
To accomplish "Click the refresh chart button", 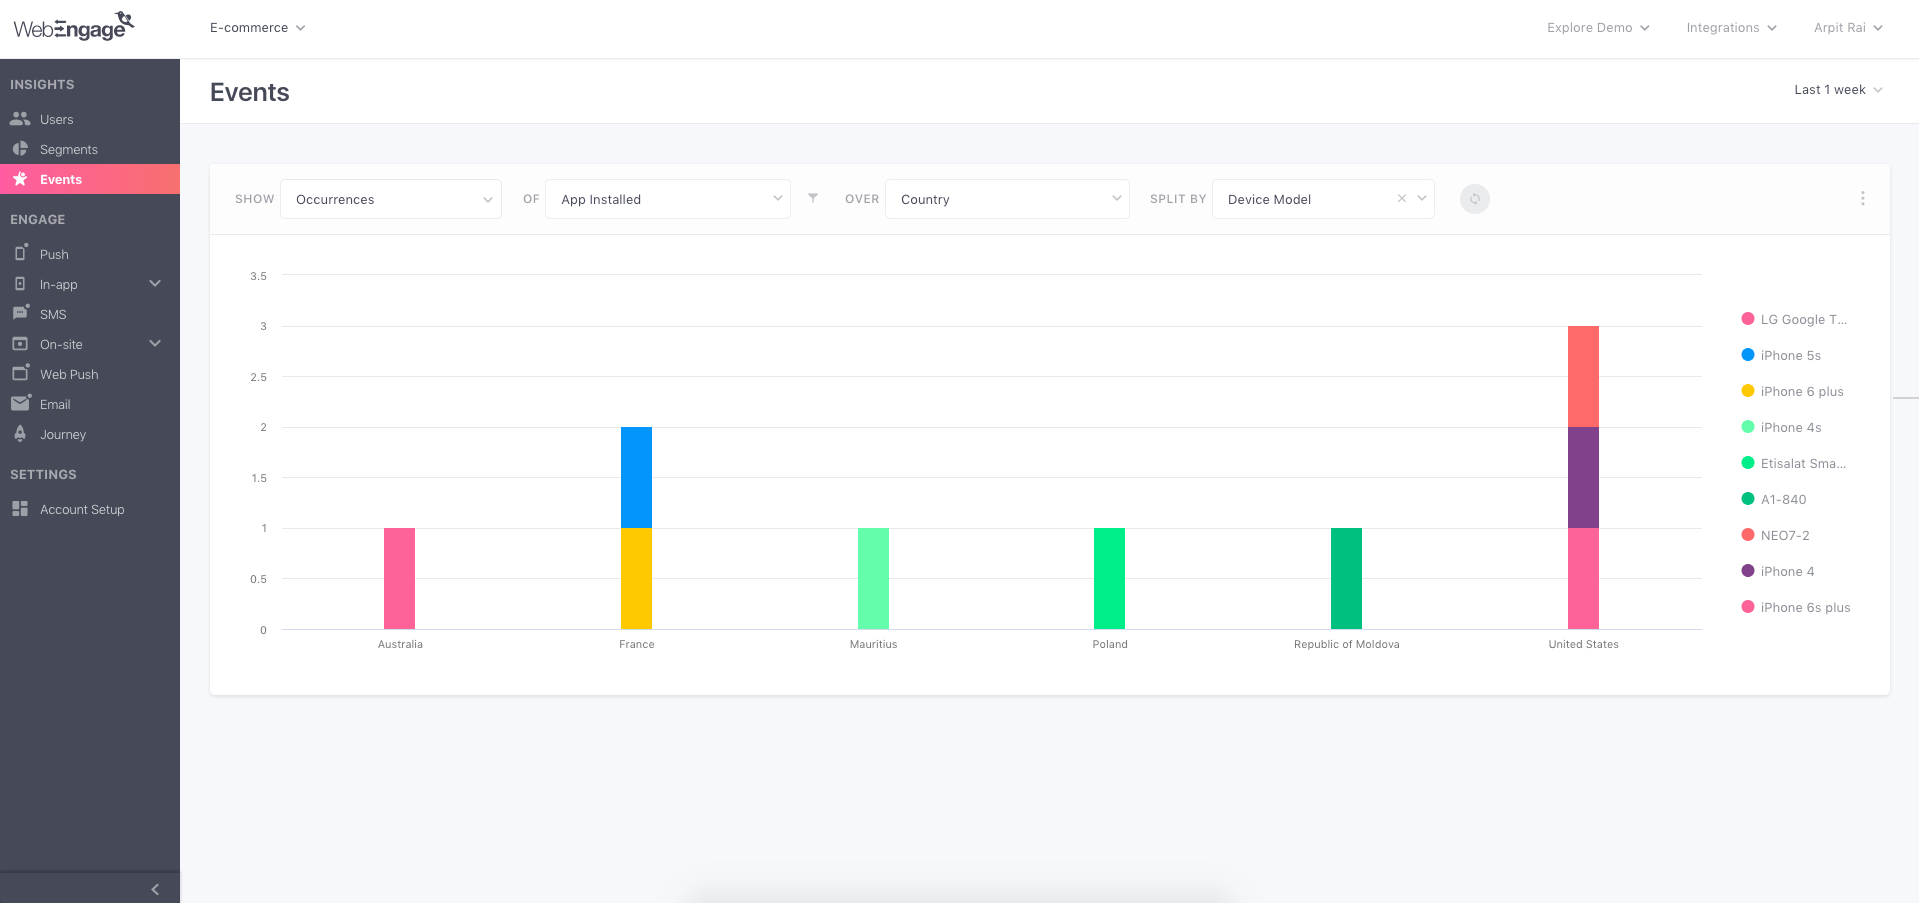I will (1474, 199).
